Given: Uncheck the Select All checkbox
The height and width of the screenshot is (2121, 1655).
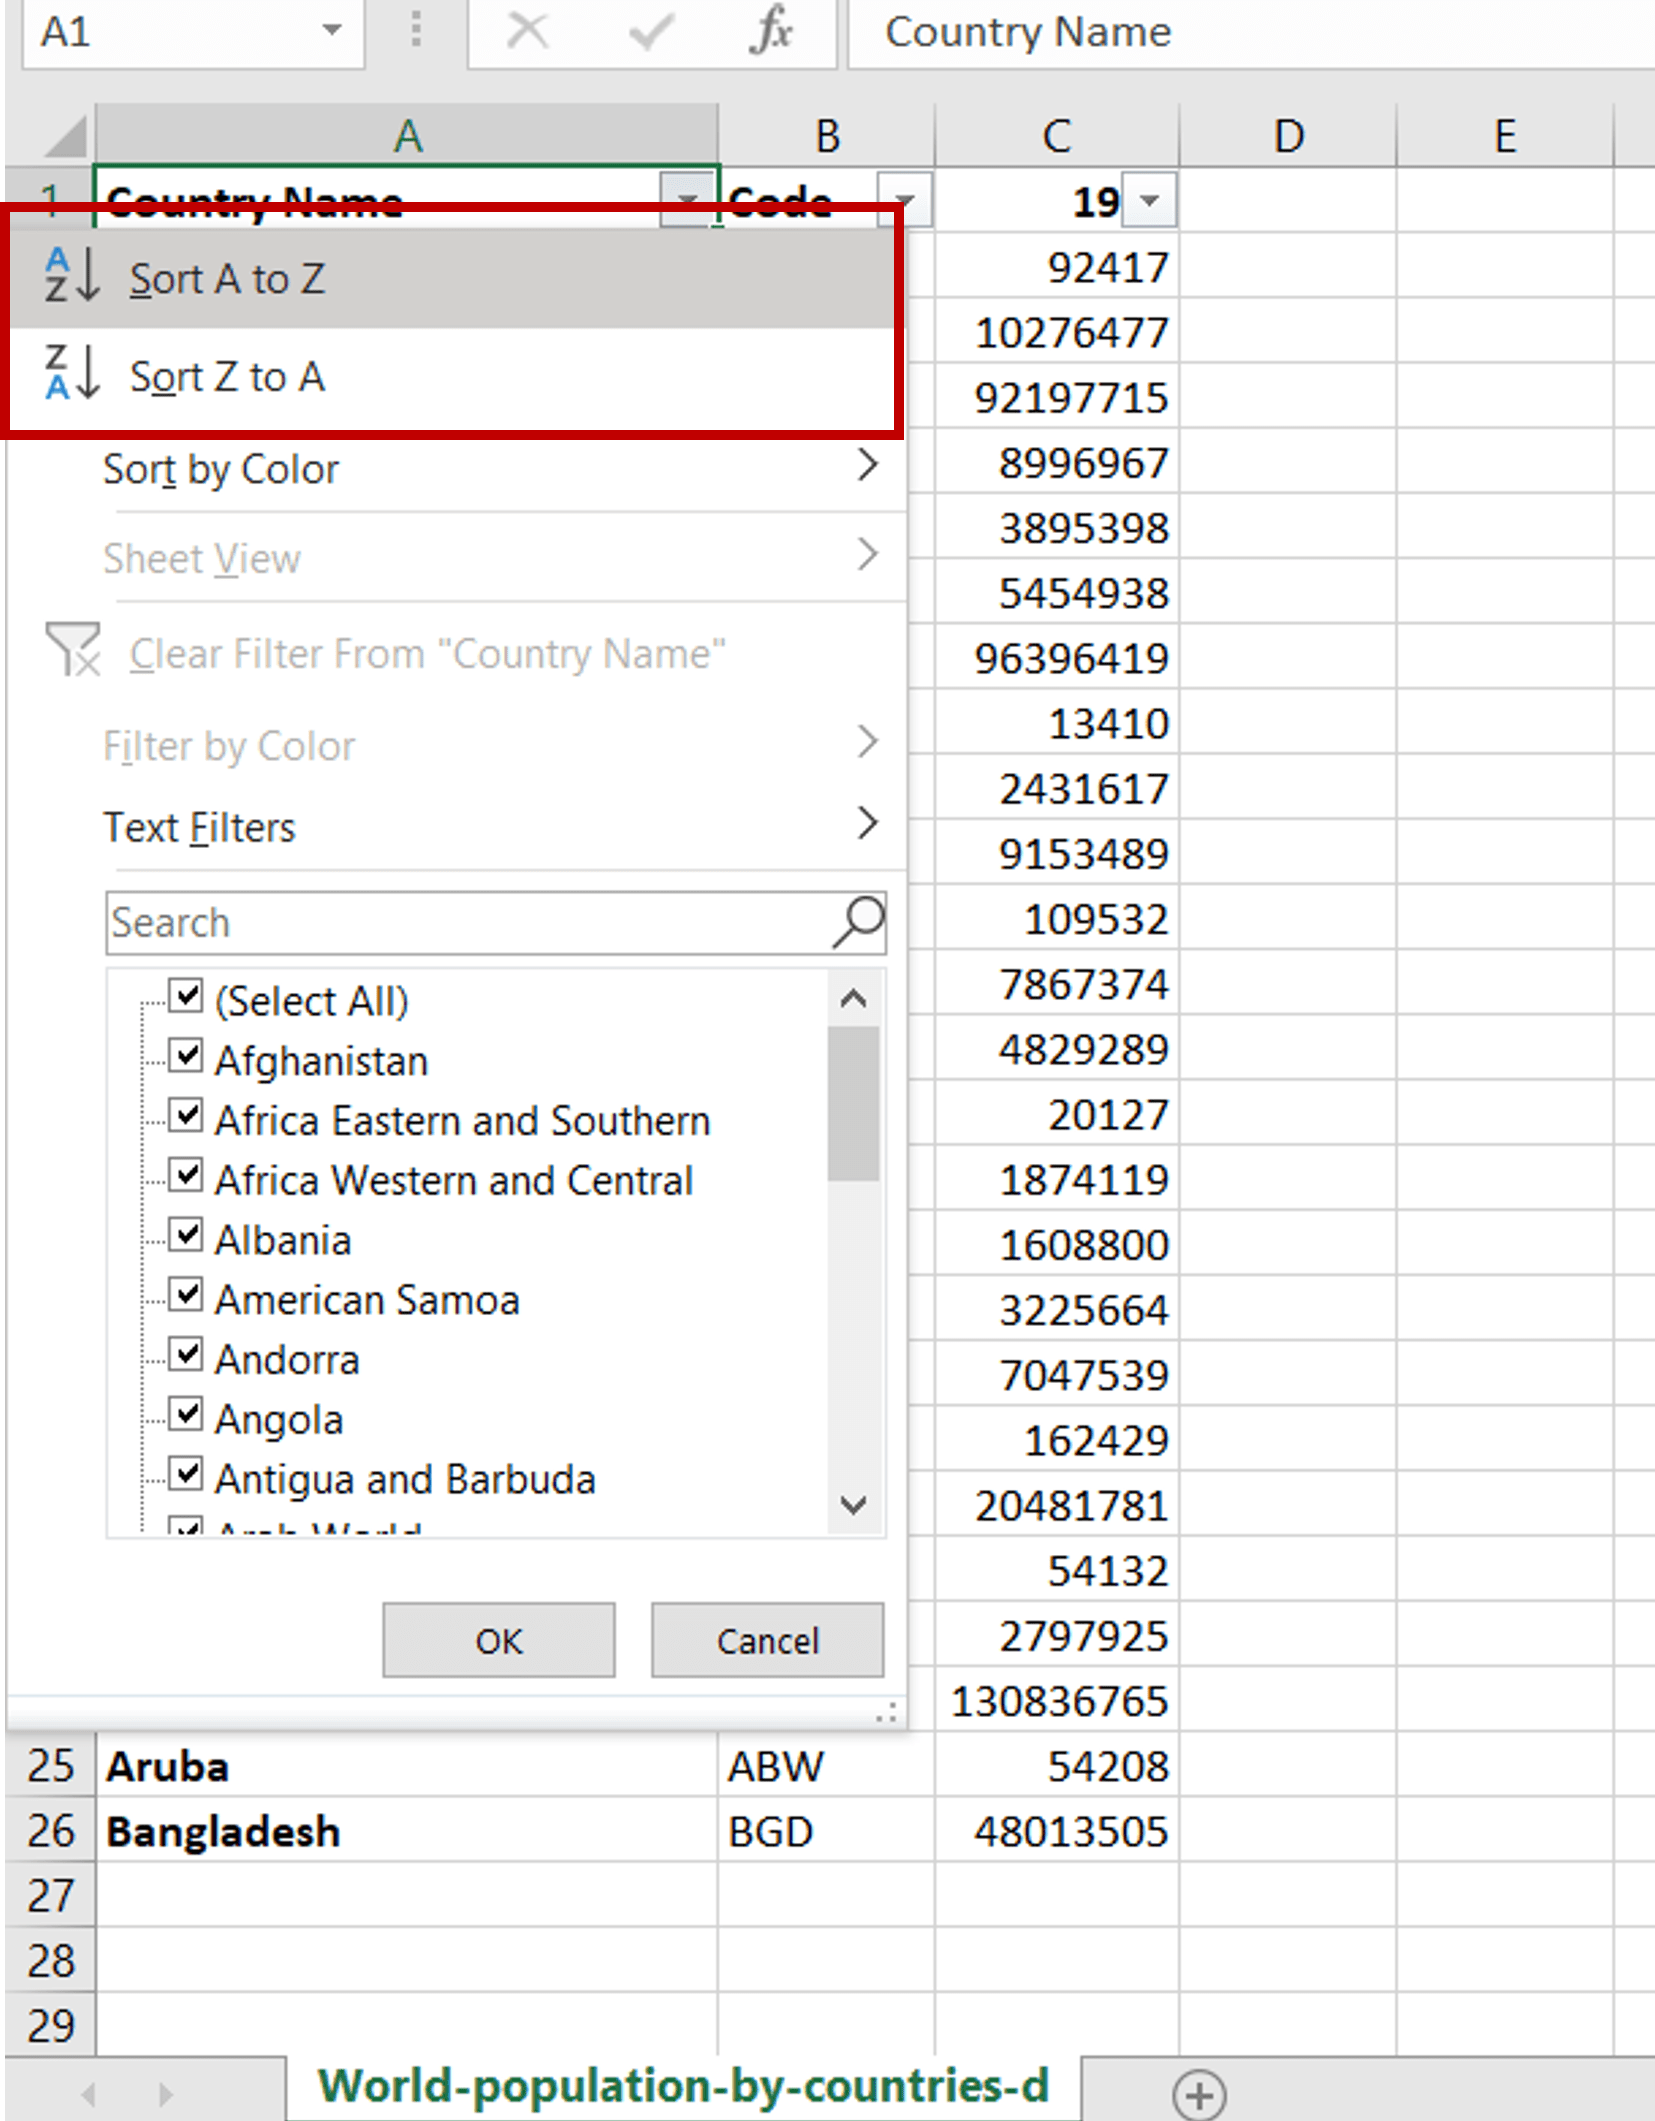Looking at the screenshot, I should pos(184,996).
